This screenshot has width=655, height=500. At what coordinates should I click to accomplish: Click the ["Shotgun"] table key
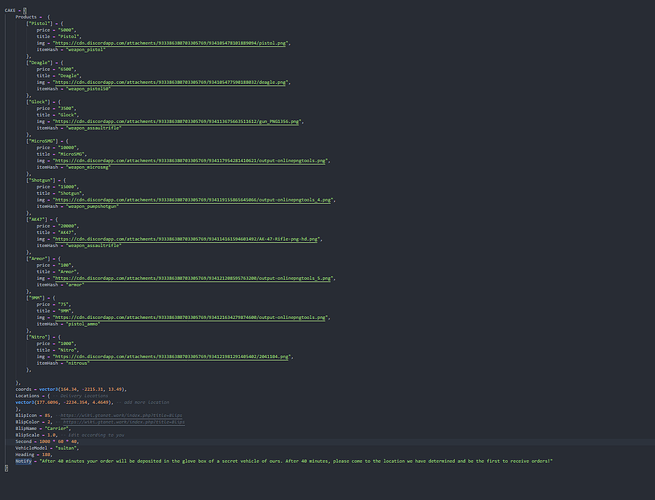tap(41, 180)
